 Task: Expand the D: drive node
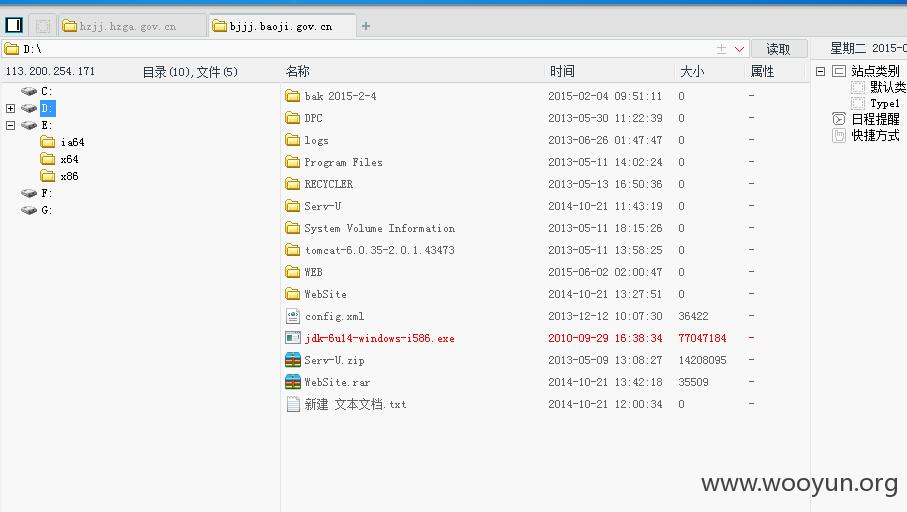[x=10, y=108]
